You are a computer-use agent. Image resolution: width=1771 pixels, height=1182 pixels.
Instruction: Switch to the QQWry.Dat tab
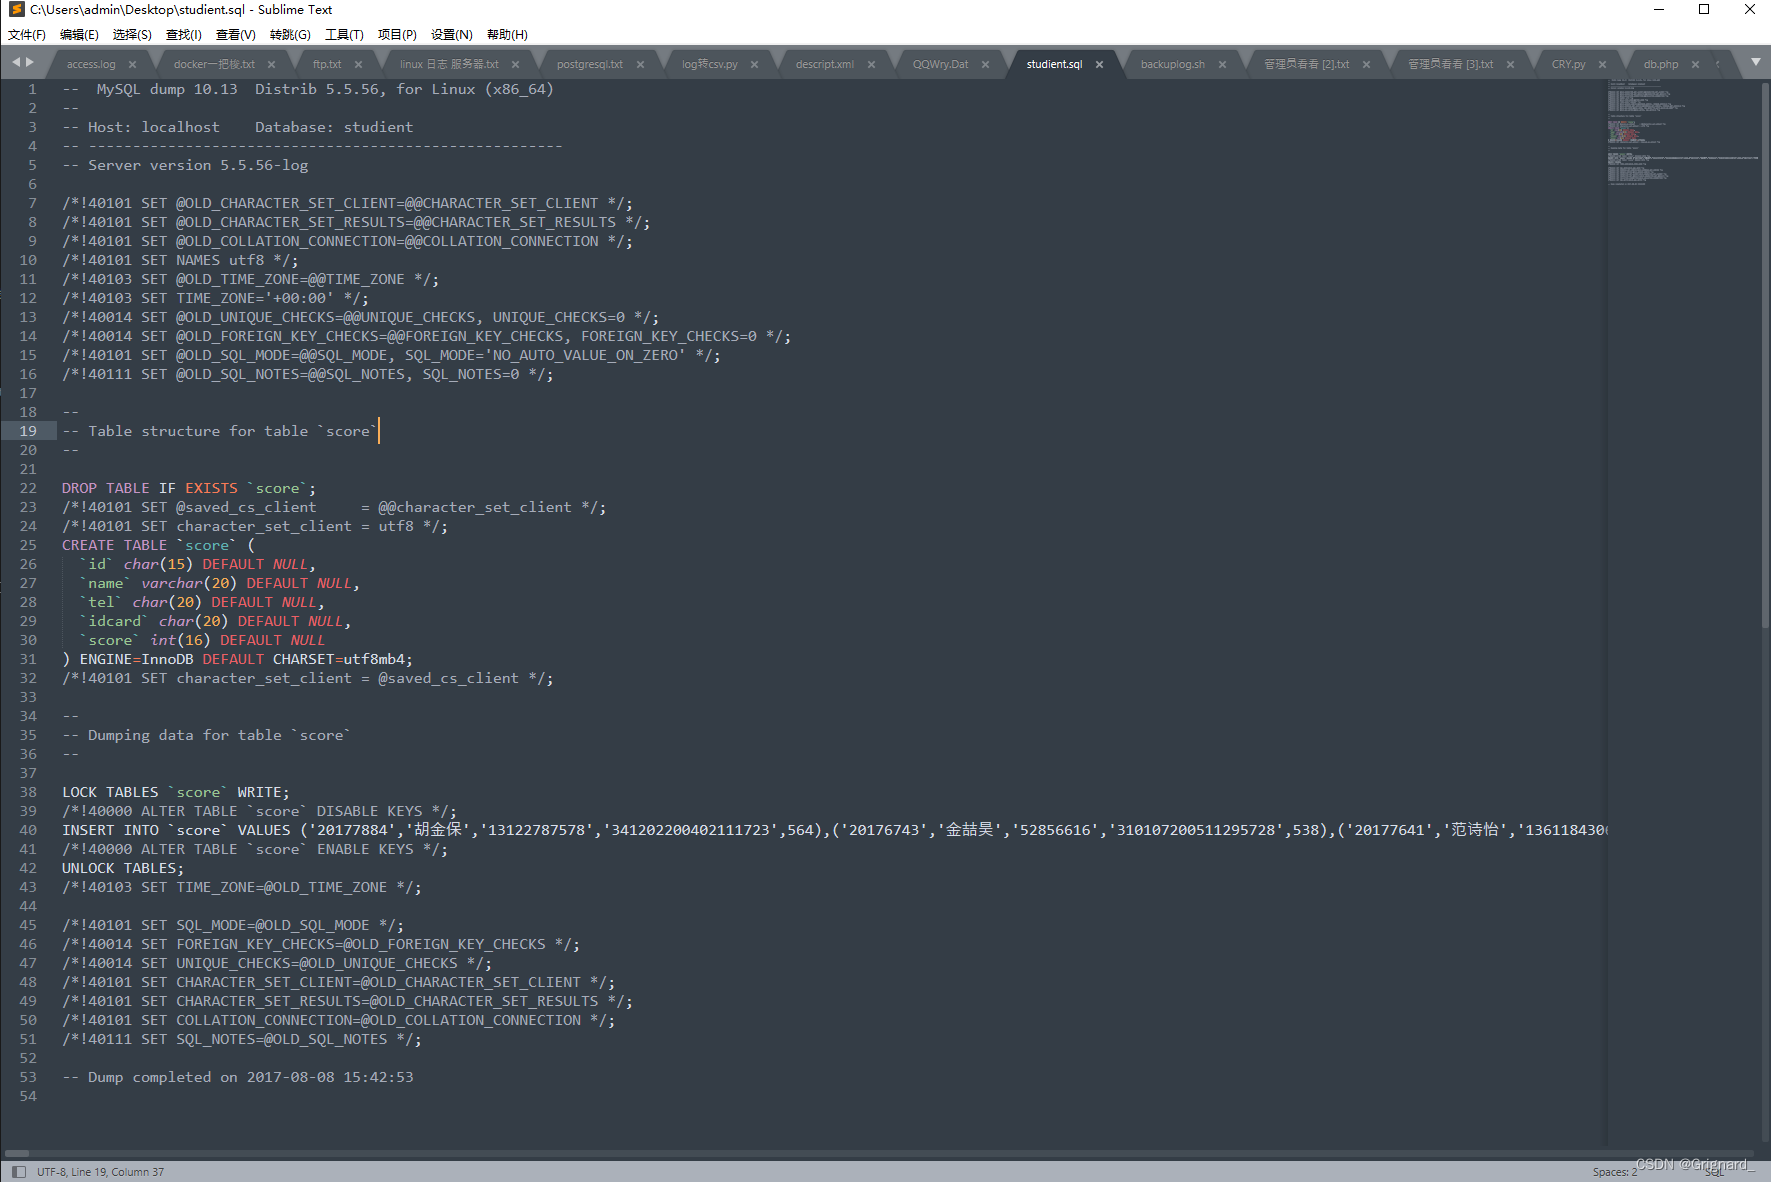(x=940, y=64)
